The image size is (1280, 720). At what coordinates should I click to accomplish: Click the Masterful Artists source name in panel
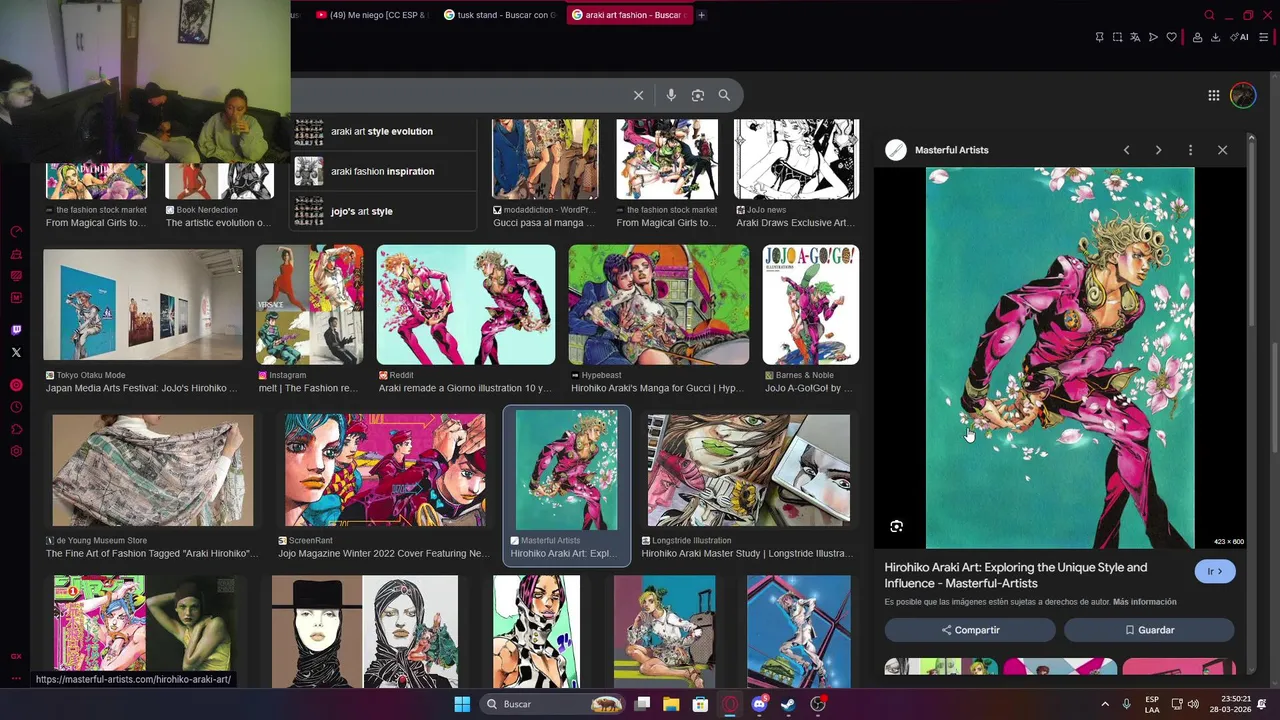click(951, 150)
